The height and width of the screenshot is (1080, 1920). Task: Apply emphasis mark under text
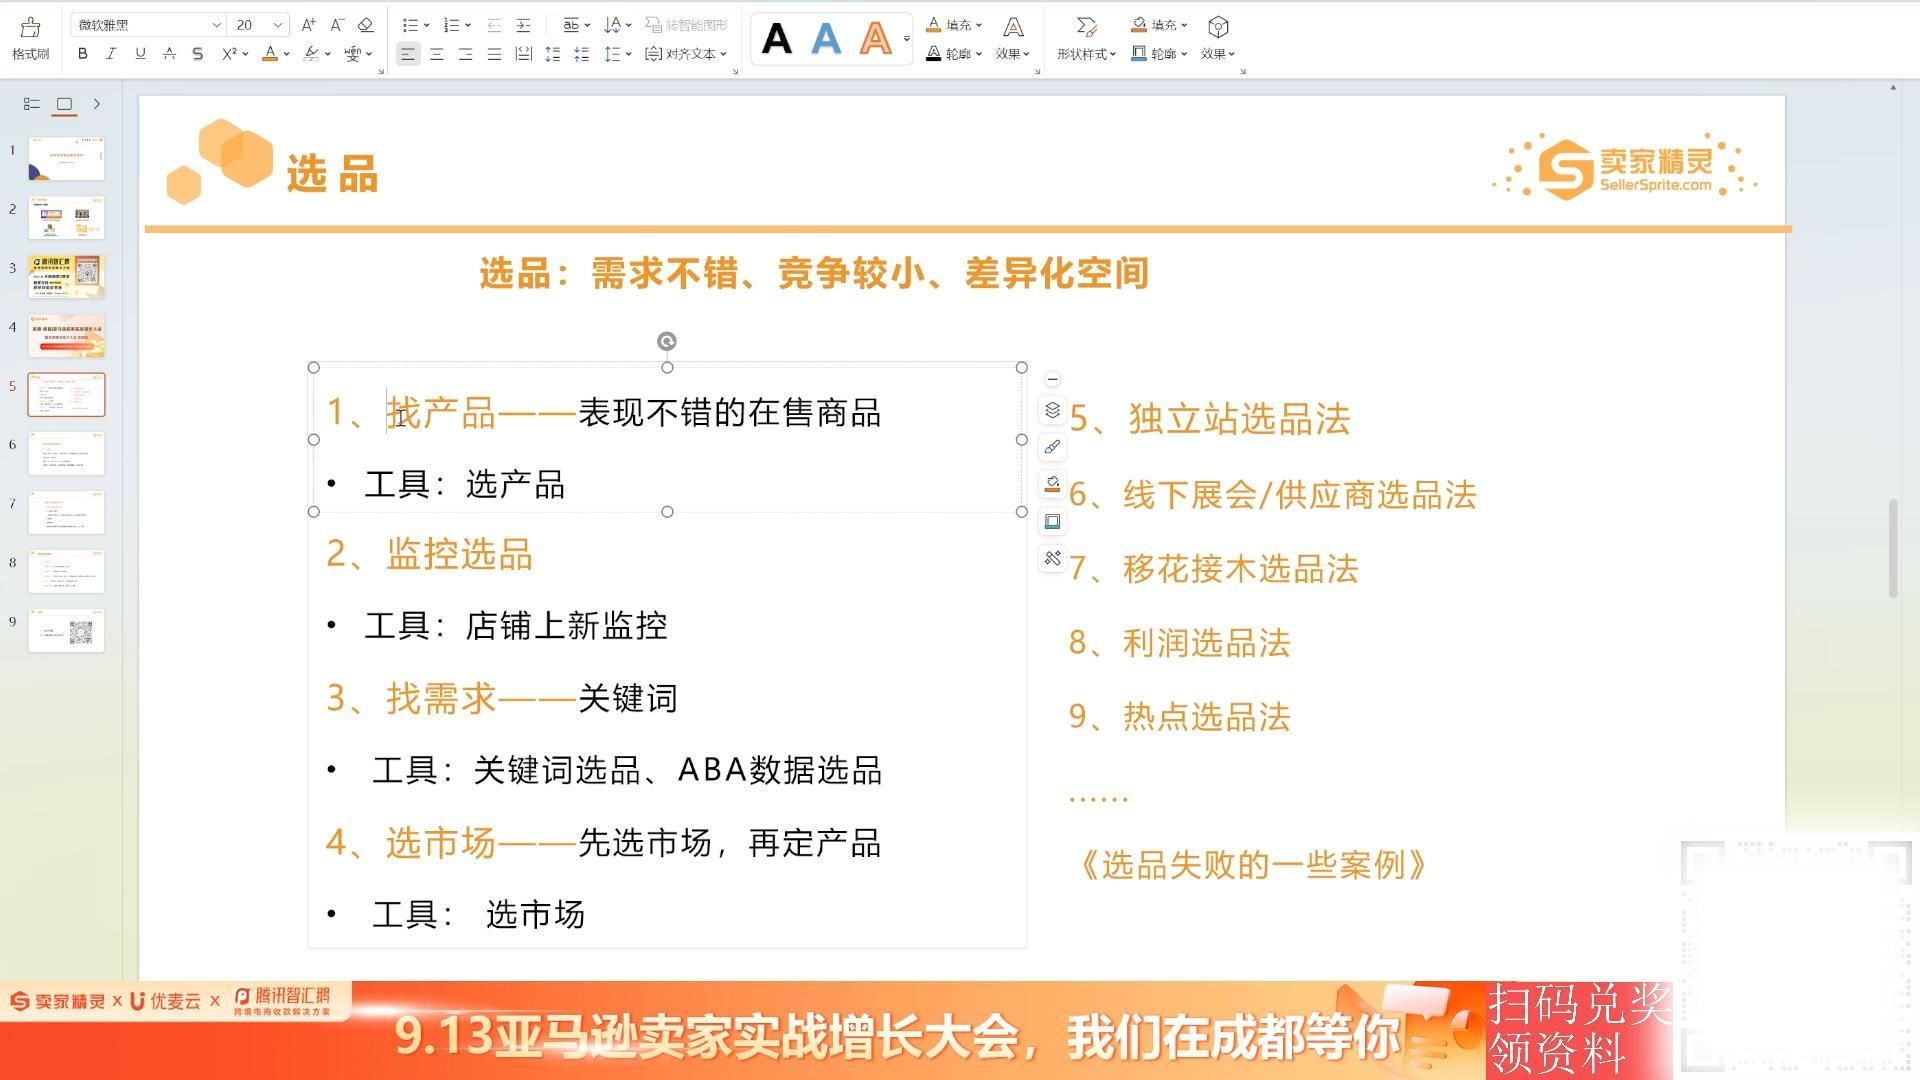click(x=169, y=54)
